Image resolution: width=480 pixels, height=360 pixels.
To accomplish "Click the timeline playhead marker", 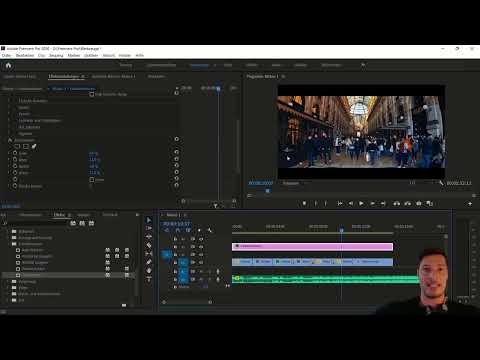I will point(341,230).
